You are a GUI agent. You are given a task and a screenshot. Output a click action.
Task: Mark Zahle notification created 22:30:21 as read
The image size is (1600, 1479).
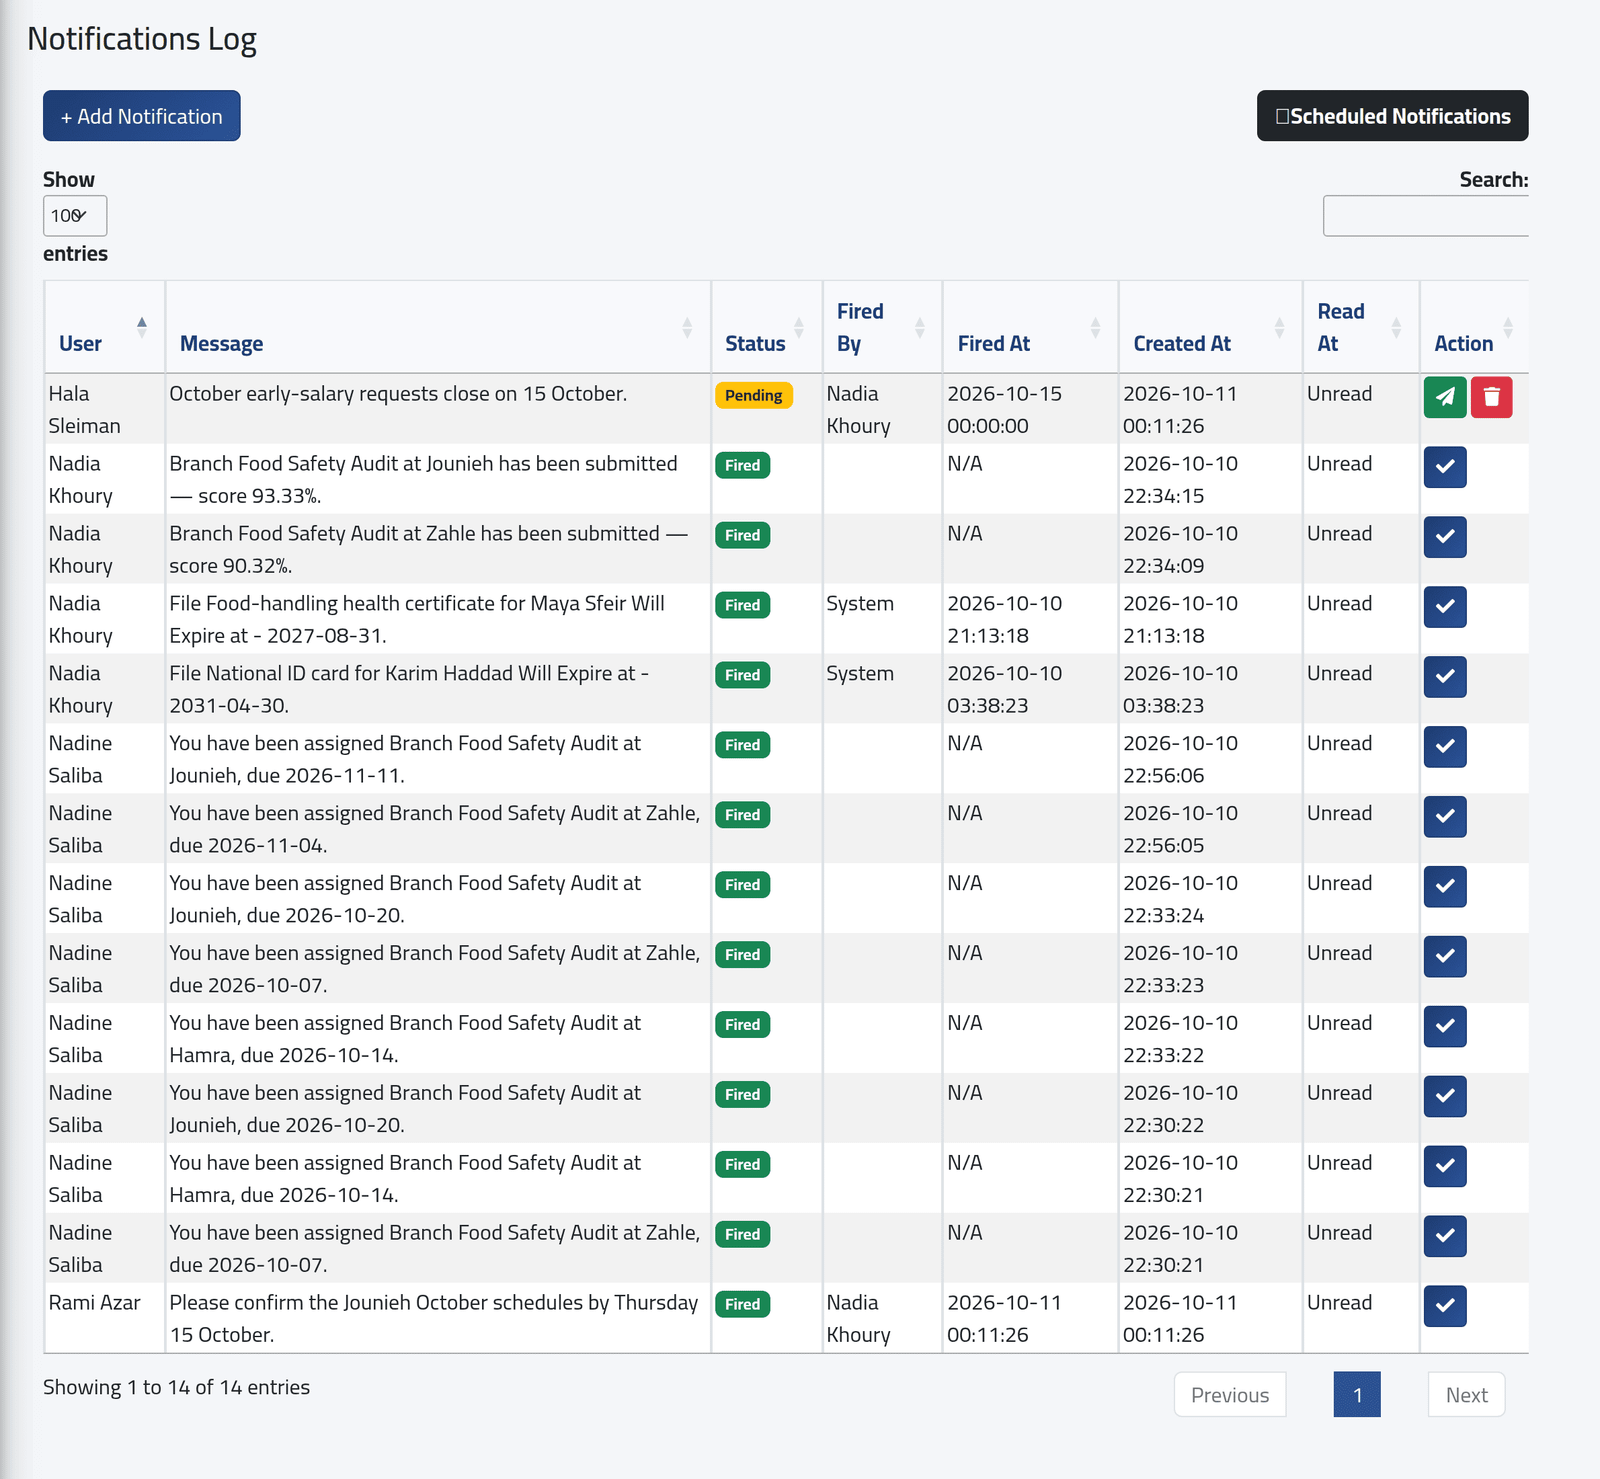(x=1445, y=1237)
